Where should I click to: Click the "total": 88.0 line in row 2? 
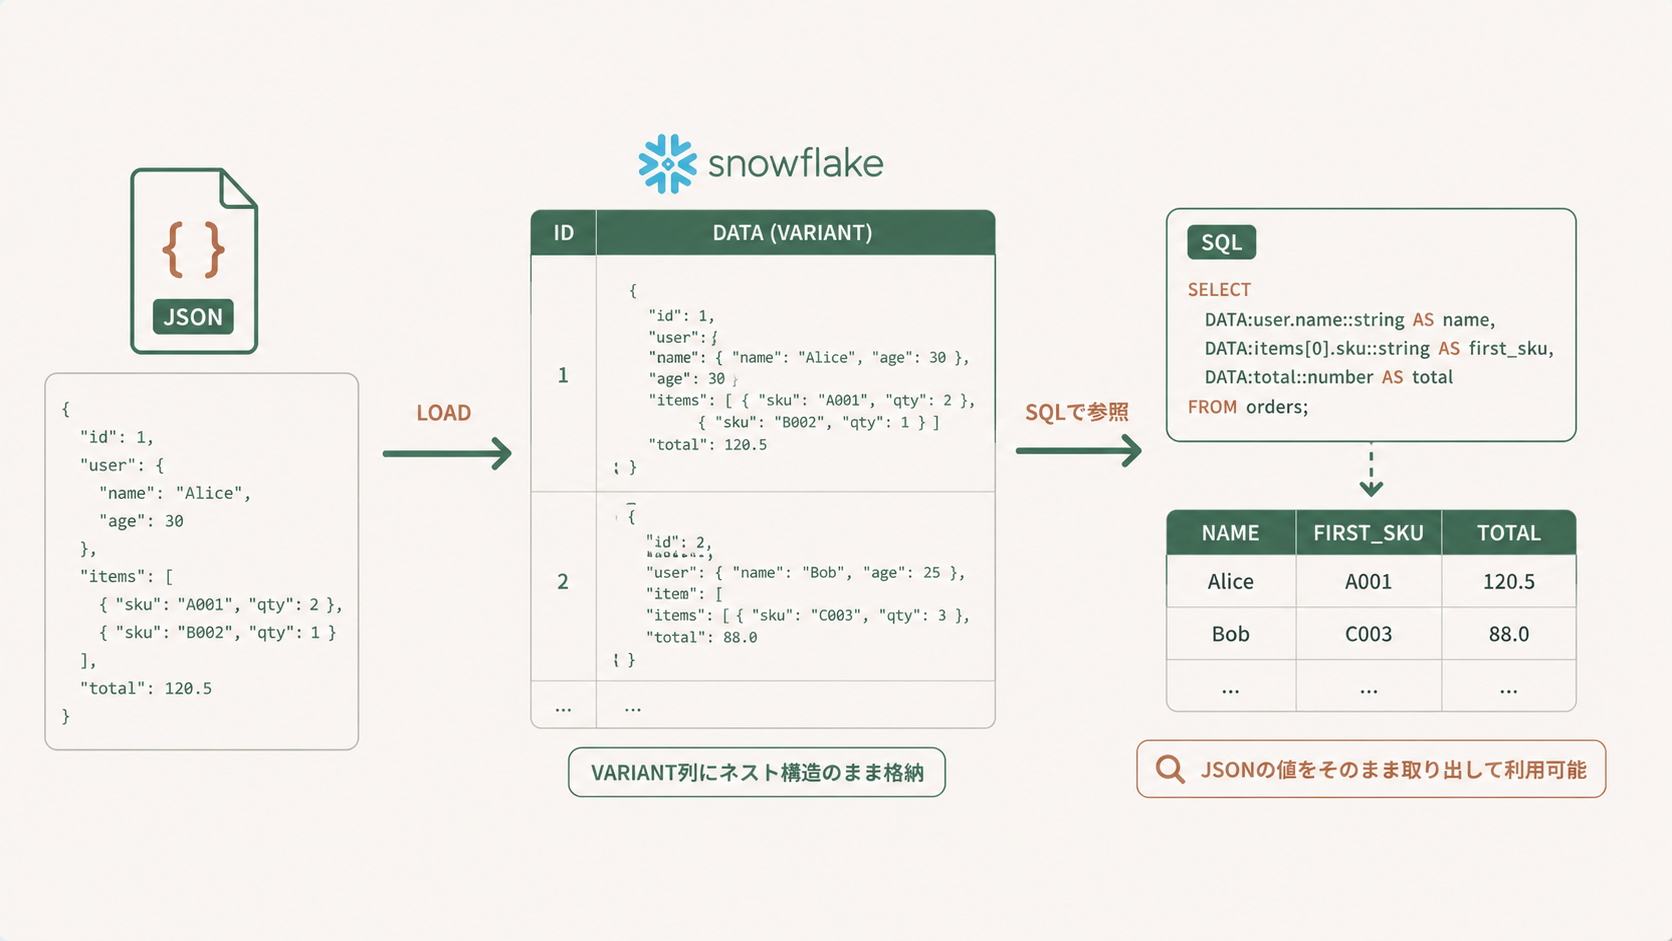(x=701, y=637)
